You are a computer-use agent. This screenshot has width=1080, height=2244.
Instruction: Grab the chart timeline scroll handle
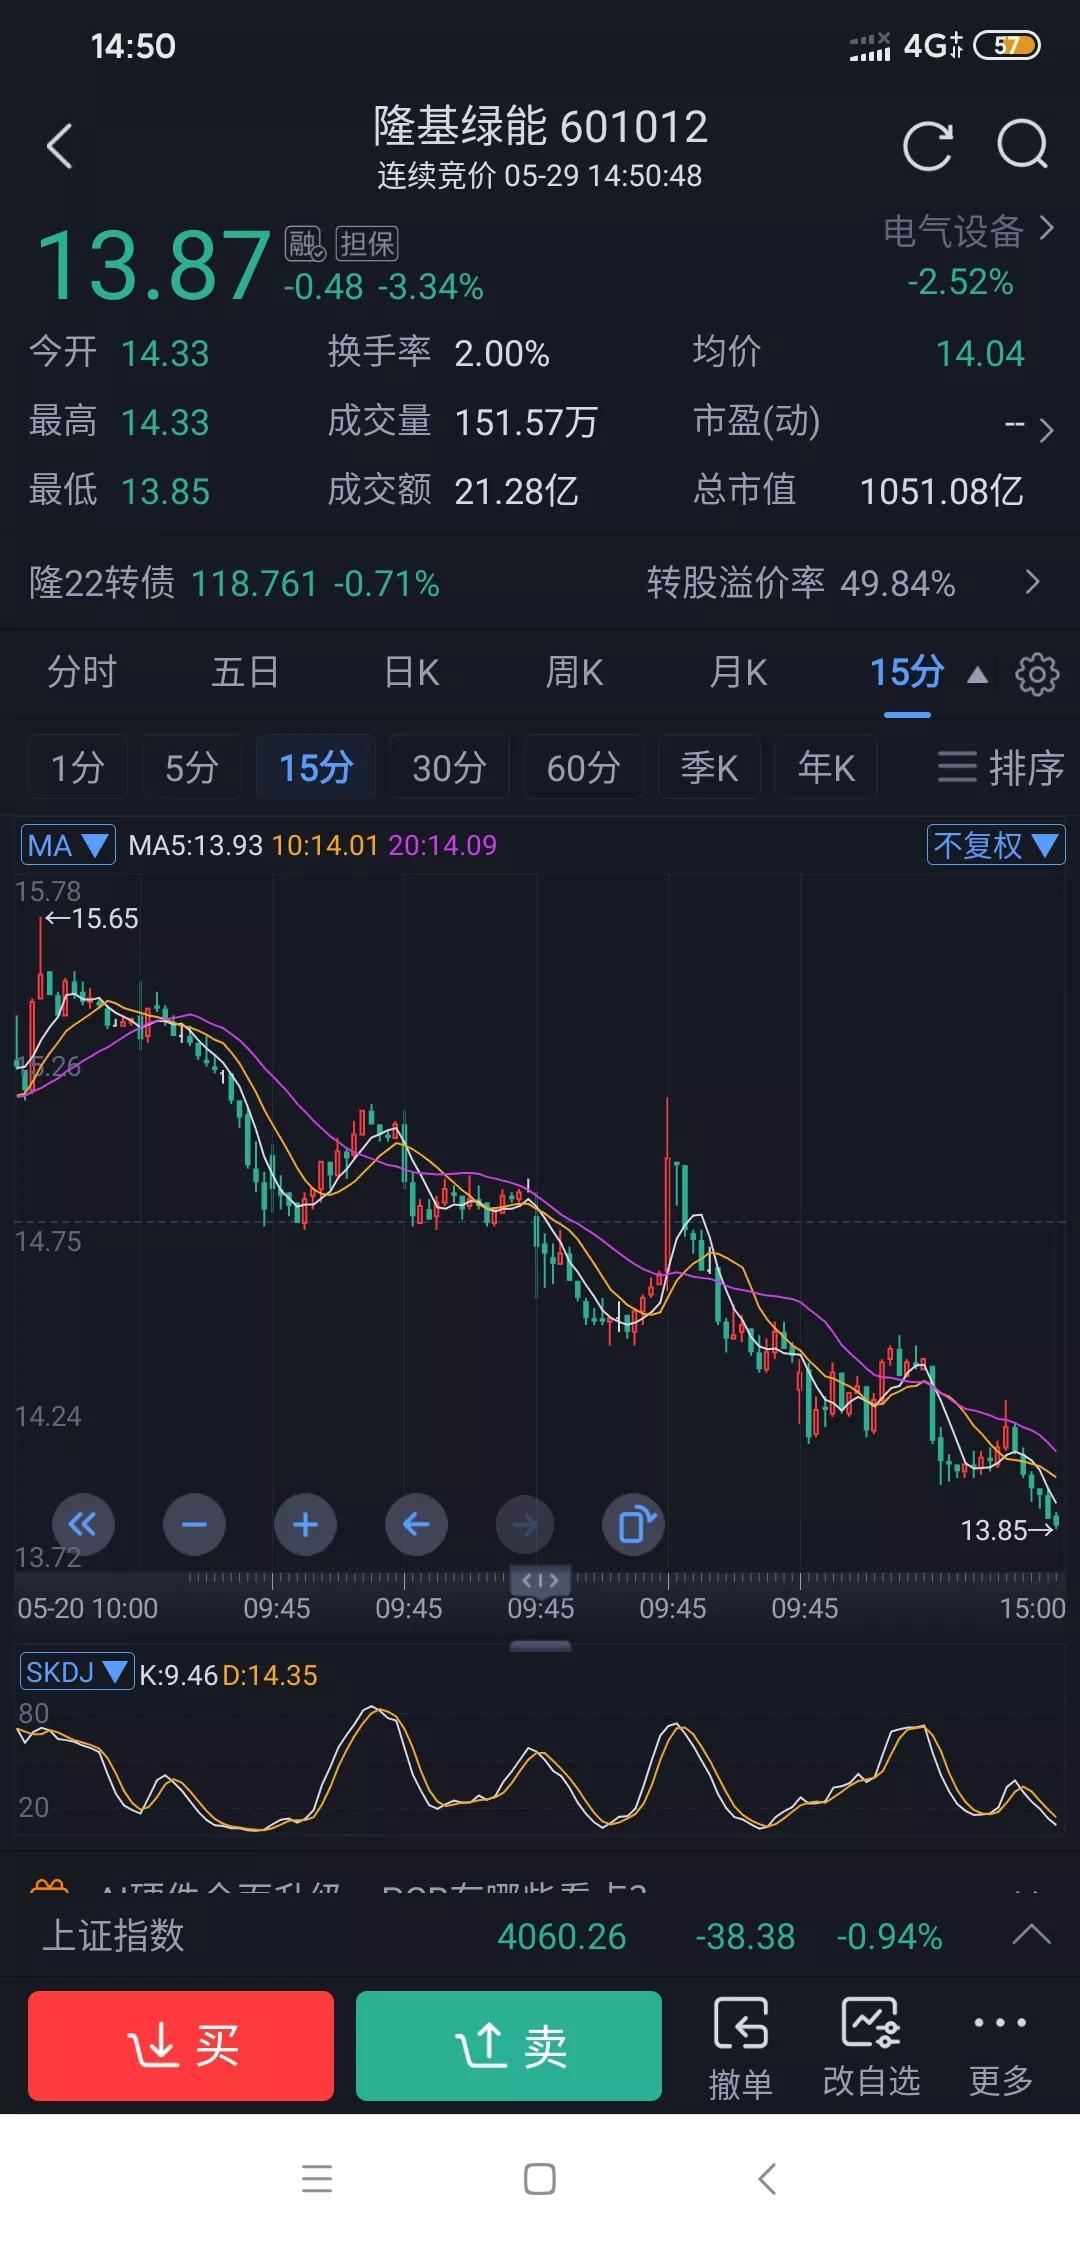click(x=540, y=1580)
